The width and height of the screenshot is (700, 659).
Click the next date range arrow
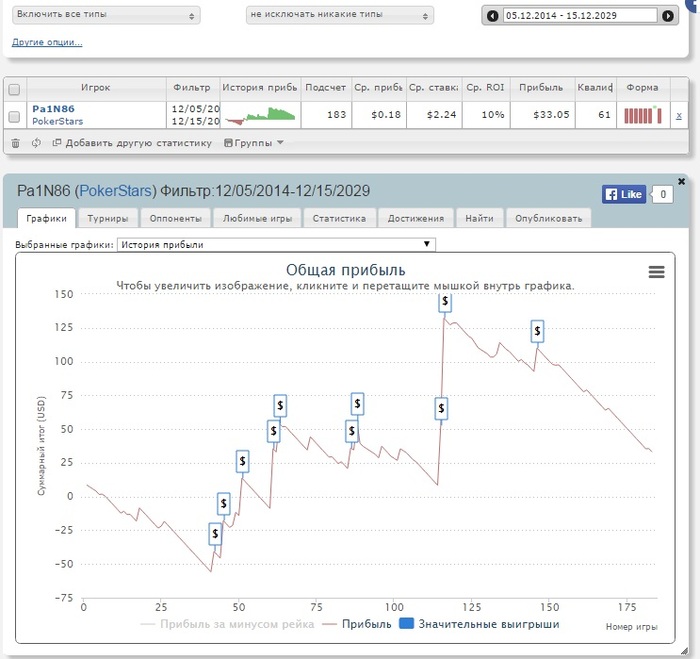coord(667,16)
